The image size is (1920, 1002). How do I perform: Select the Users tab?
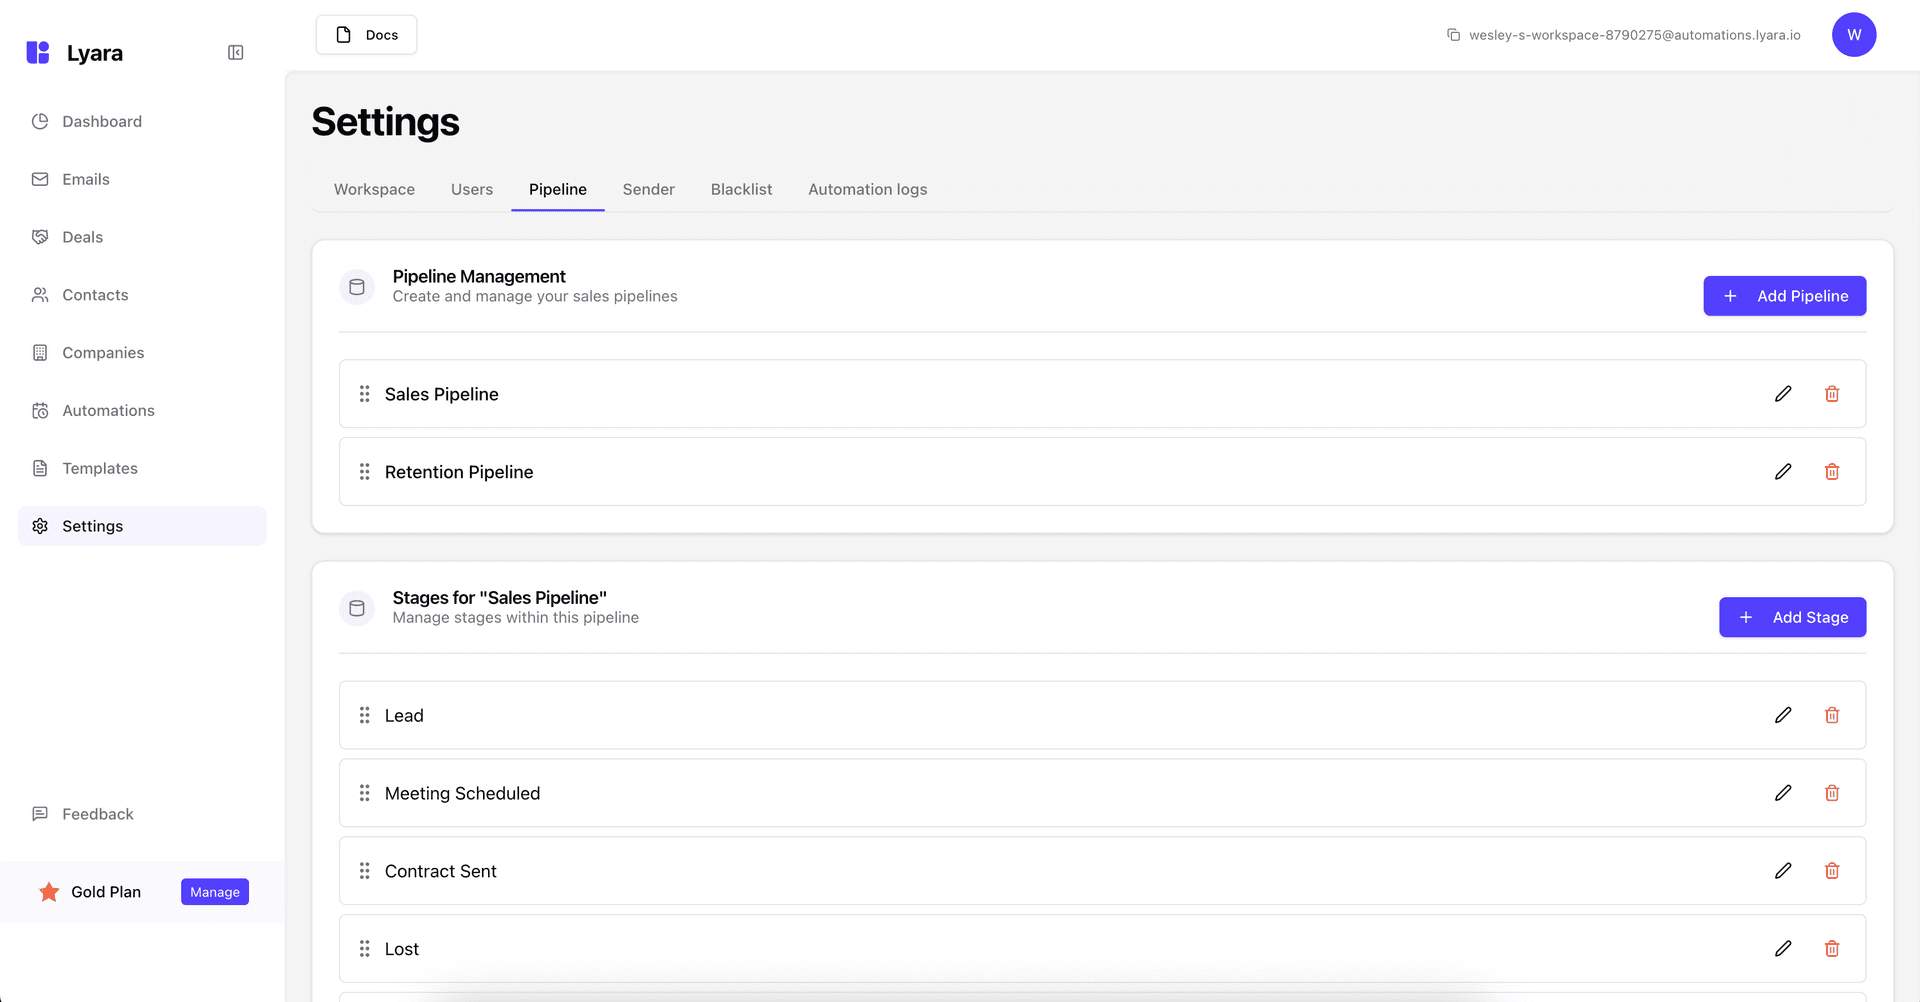(x=471, y=189)
